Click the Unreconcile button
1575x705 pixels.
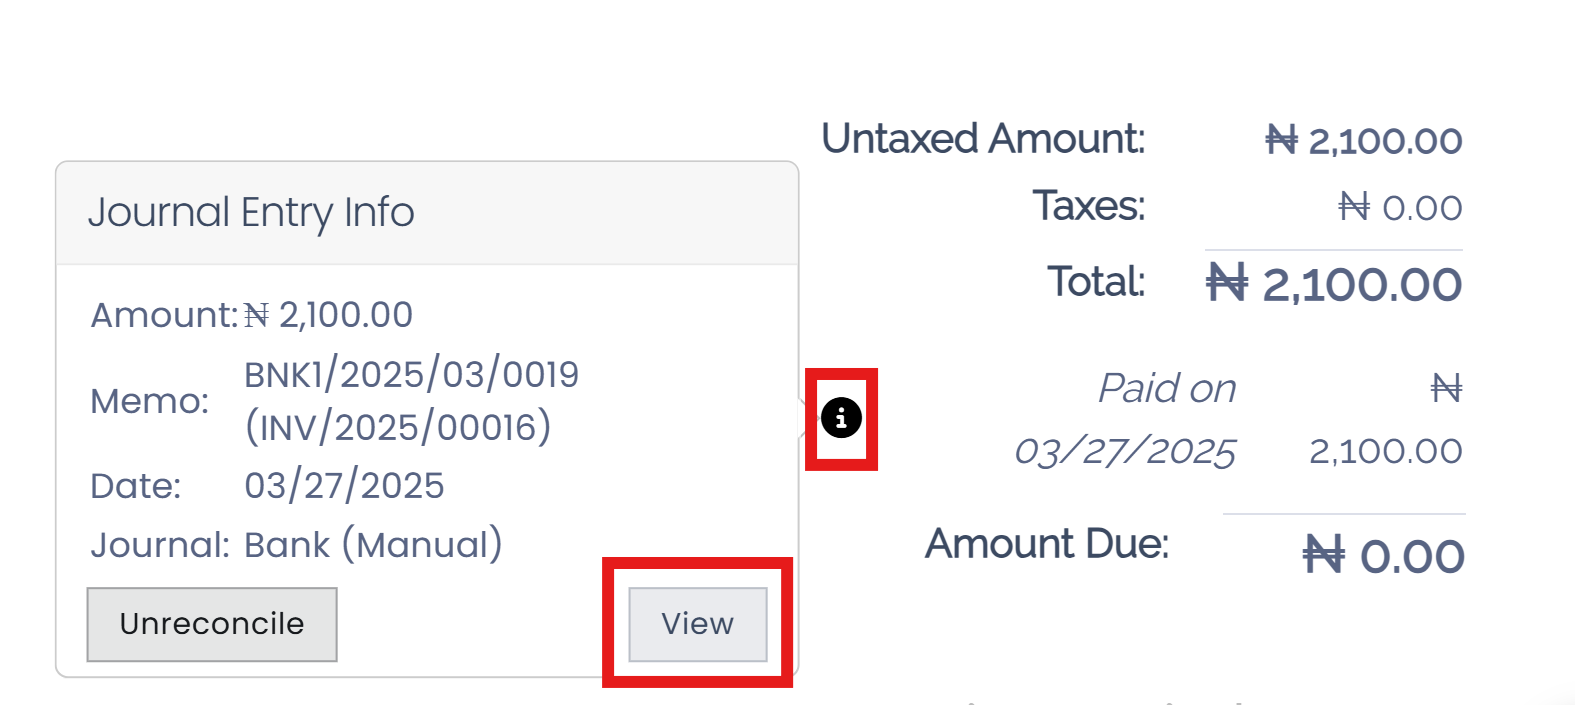coord(212,624)
